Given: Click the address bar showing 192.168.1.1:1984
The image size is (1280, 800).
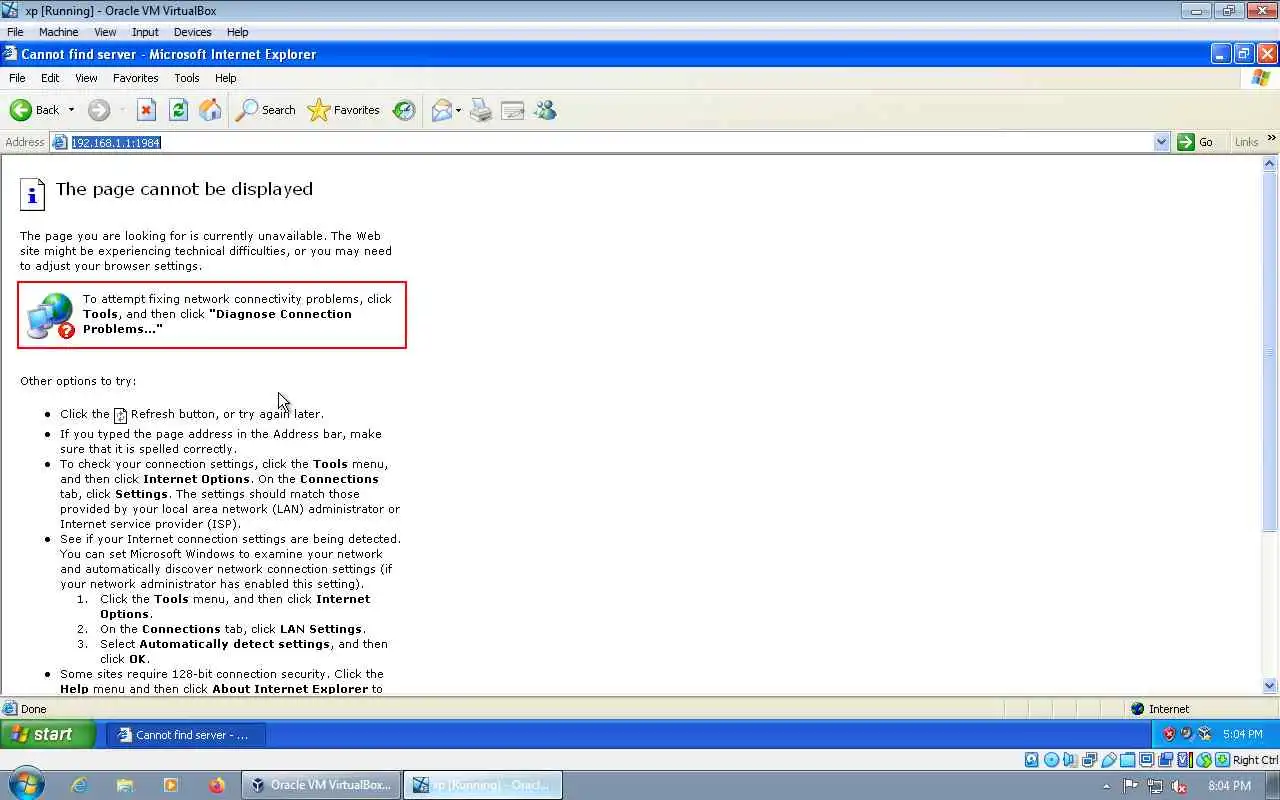Looking at the screenshot, I should point(610,142).
